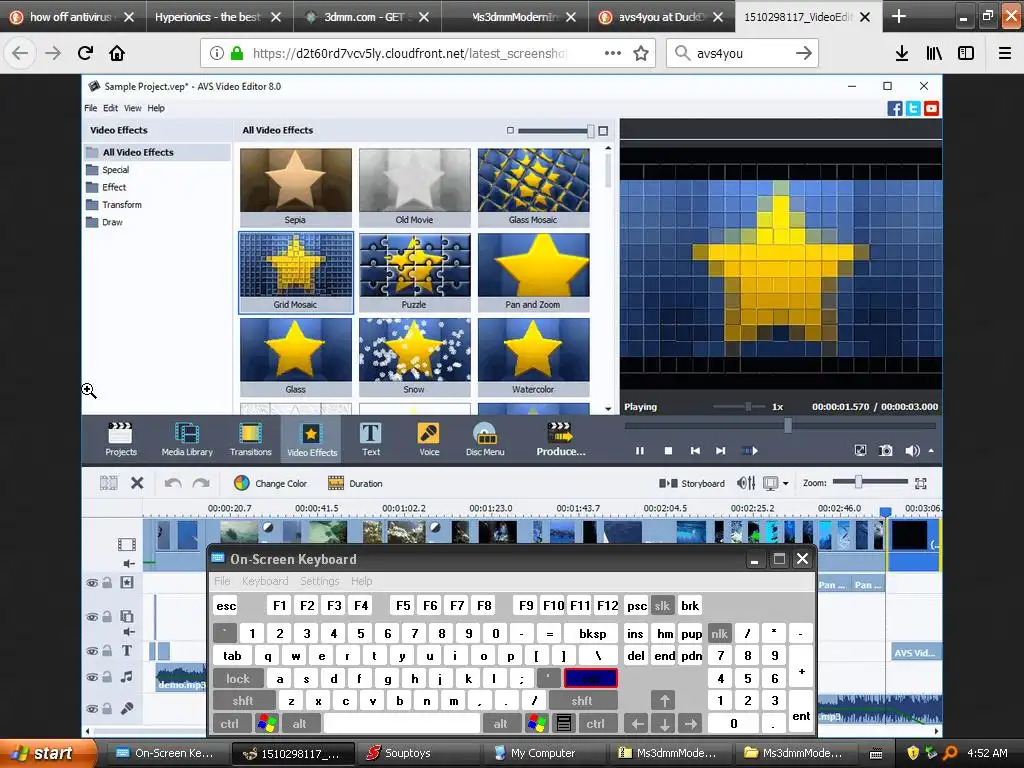Click the zoom to fit timeline icon
The height and width of the screenshot is (768, 1024).
coord(921,483)
